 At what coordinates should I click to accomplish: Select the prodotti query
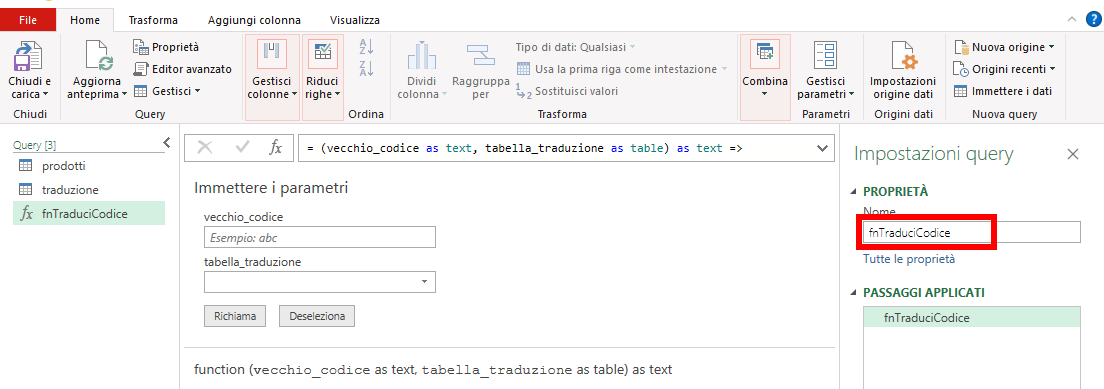coord(89,166)
